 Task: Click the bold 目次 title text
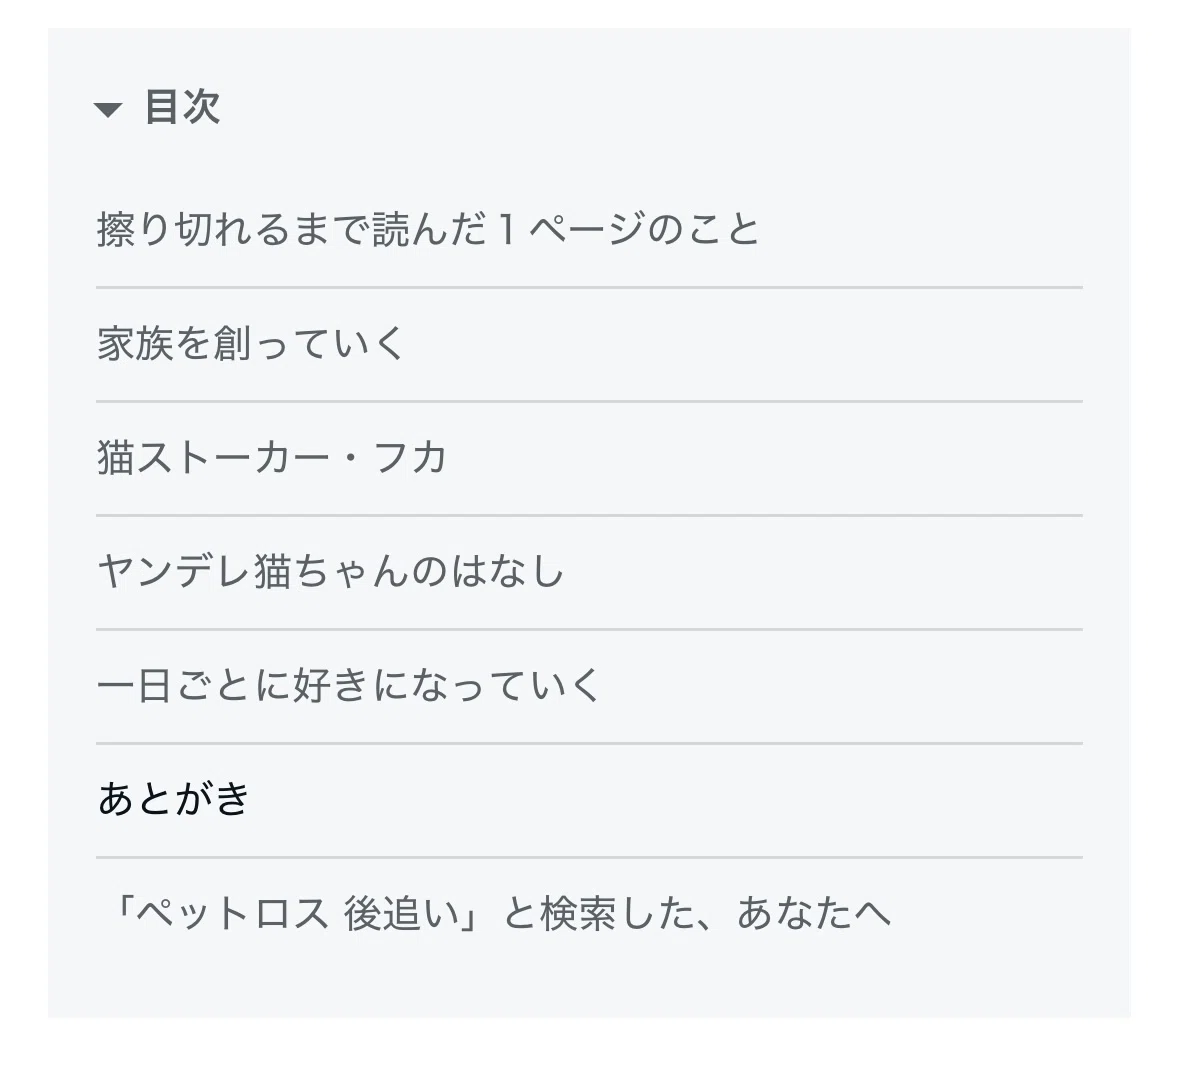click(182, 107)
